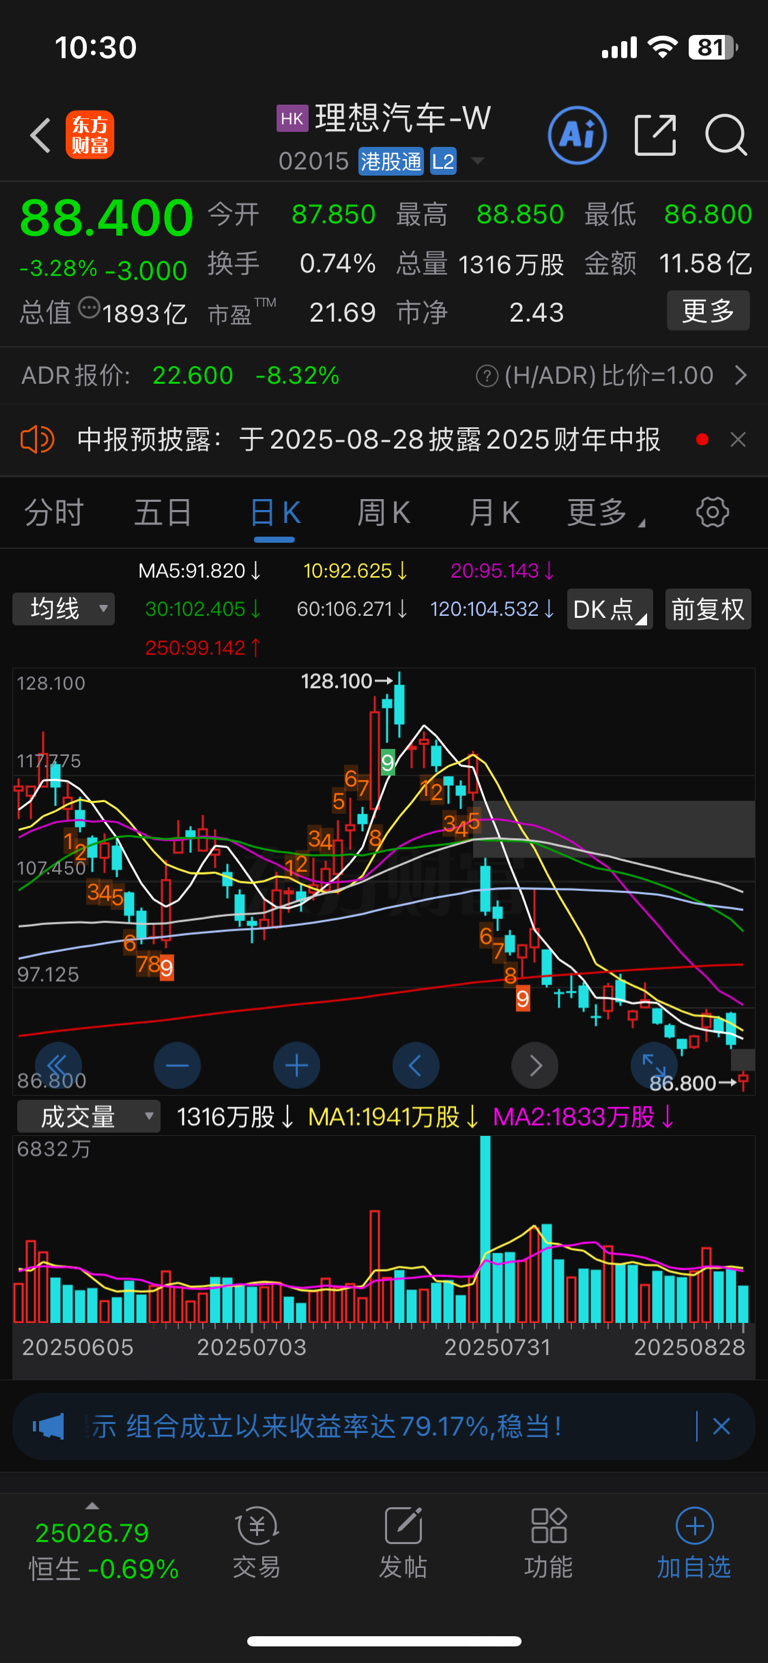Open the 组合成立以来收益率 promo link
Viewport: 768px width, 1663px height.
tap(326, 1426)
